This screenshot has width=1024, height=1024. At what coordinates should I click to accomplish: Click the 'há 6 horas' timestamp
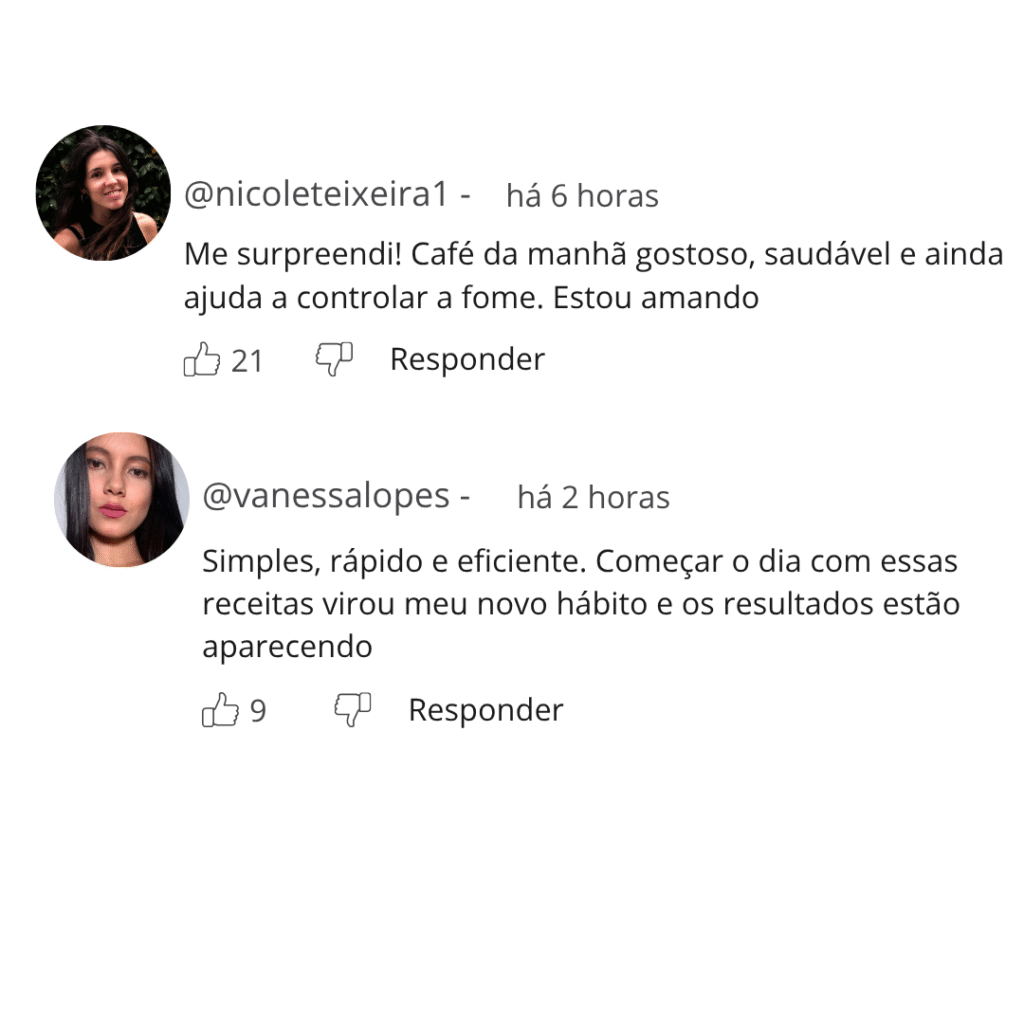click(x=583, y=196)
